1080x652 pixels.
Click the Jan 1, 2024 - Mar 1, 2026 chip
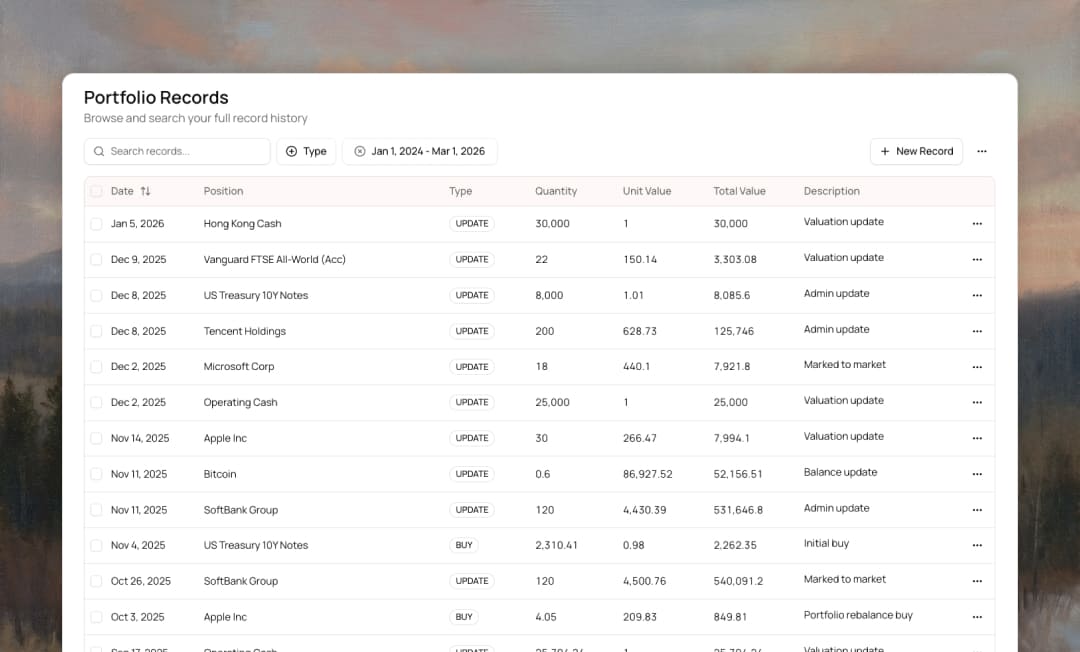coord(420,151)
